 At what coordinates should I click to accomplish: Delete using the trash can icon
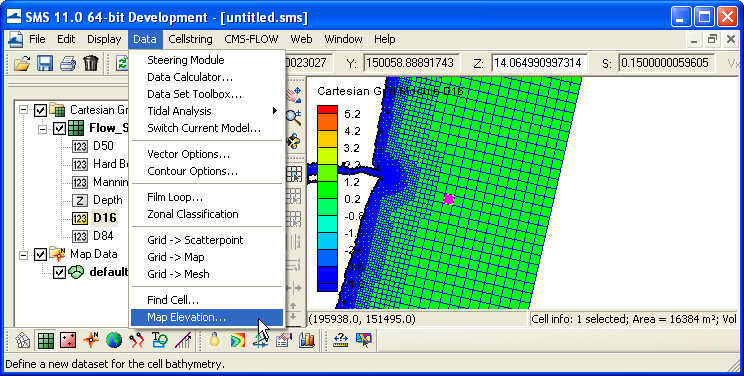point(91,63)
